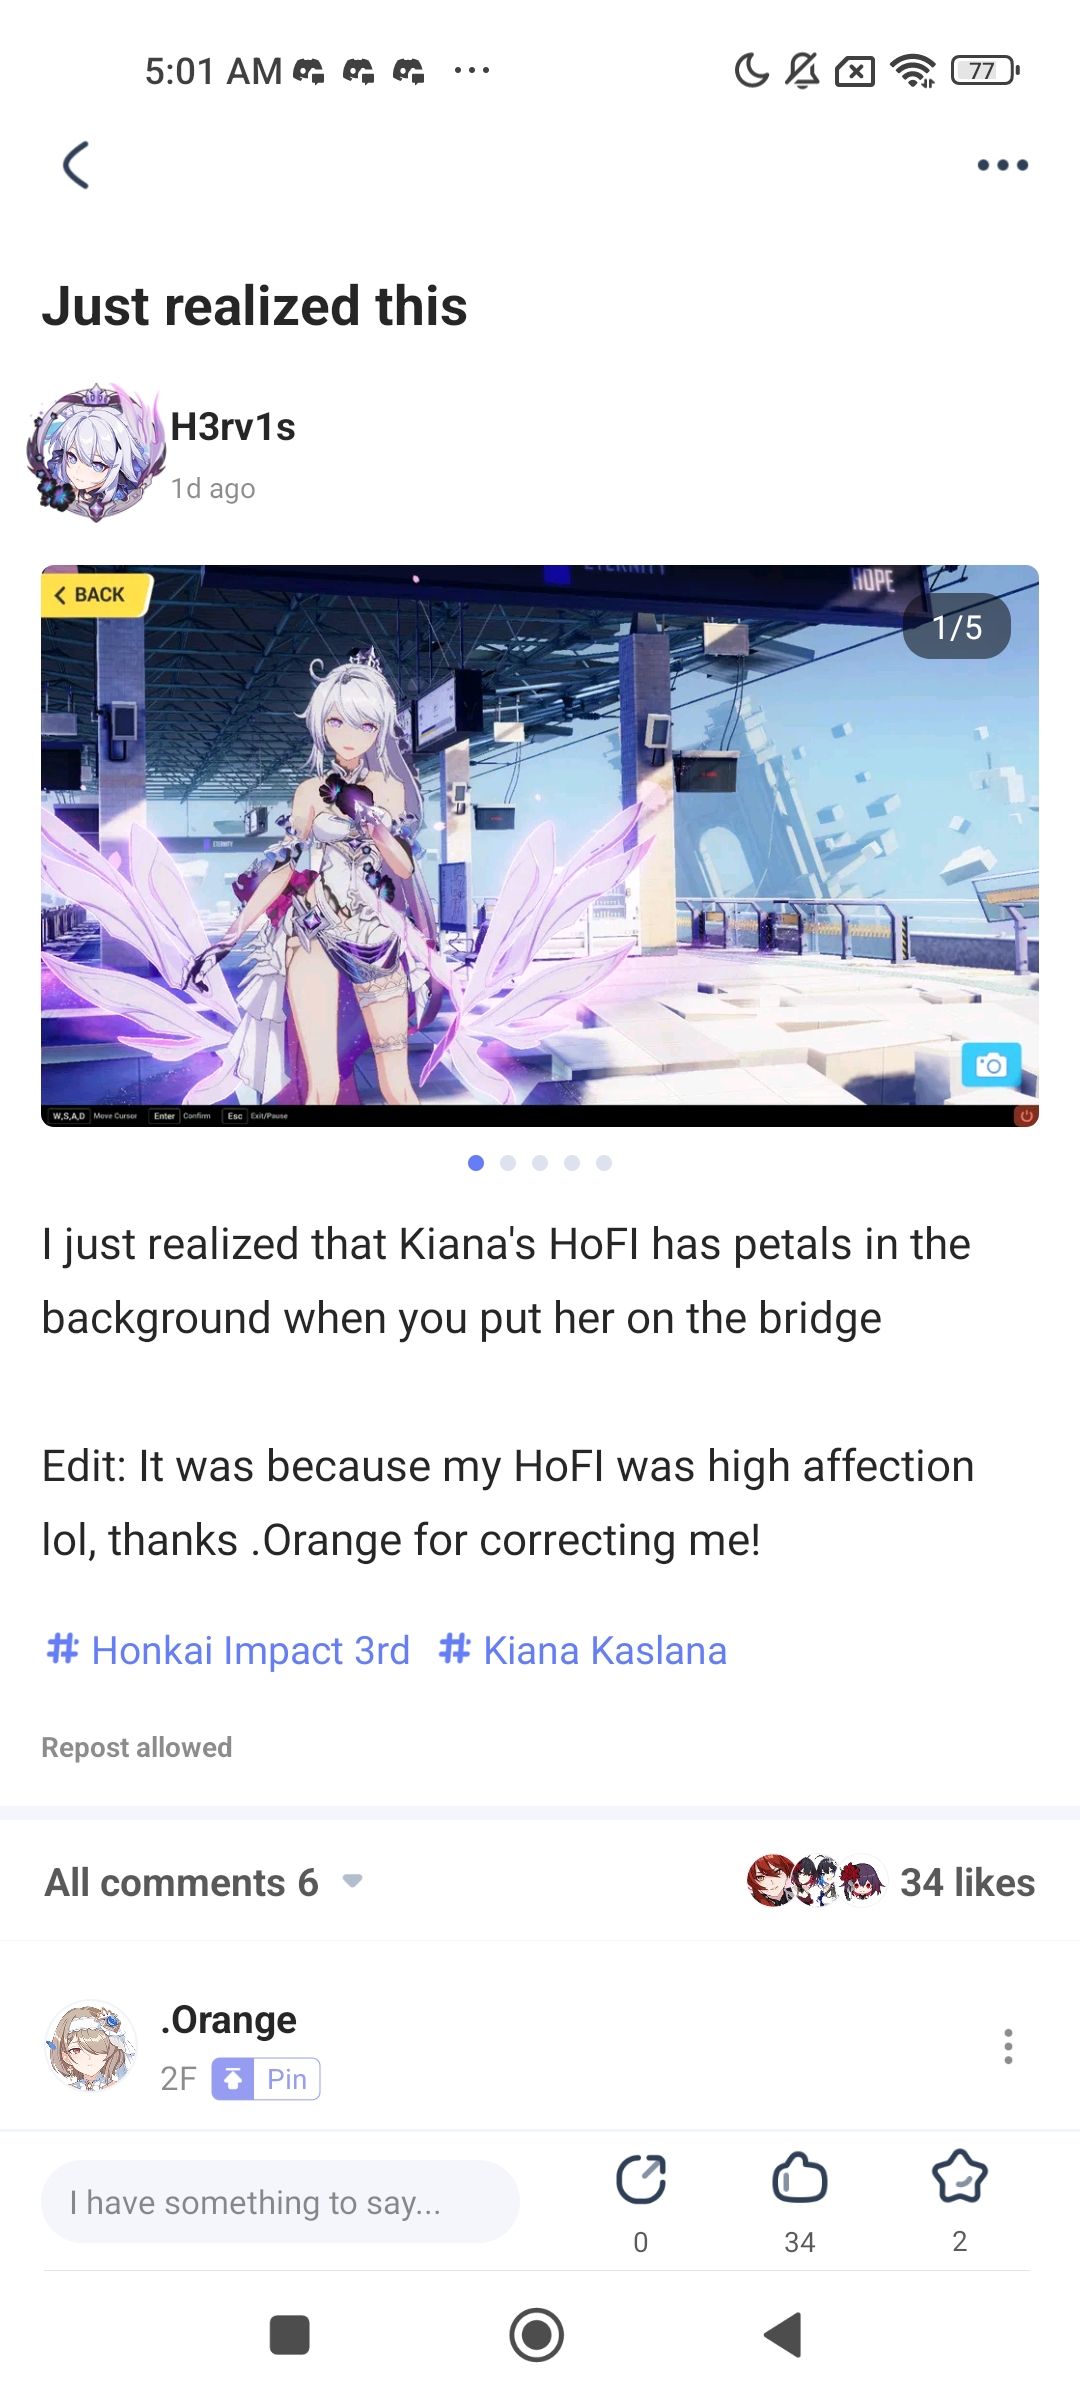Open the post options three-dot menu
Image resolution: width=1080 pixels, height=2400 pixels.
point(1002,165)
